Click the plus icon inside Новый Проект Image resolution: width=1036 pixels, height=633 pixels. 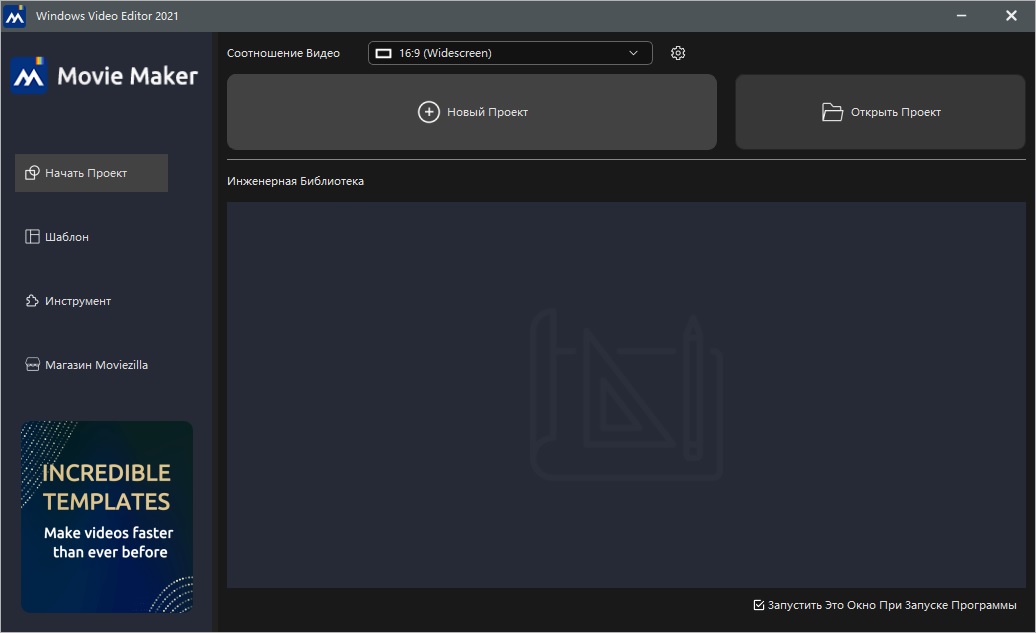point(430,112)
